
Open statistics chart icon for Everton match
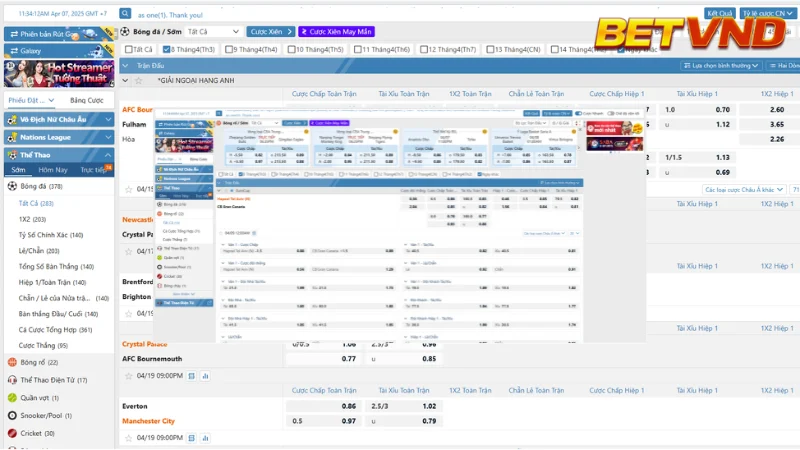[203, 437]
